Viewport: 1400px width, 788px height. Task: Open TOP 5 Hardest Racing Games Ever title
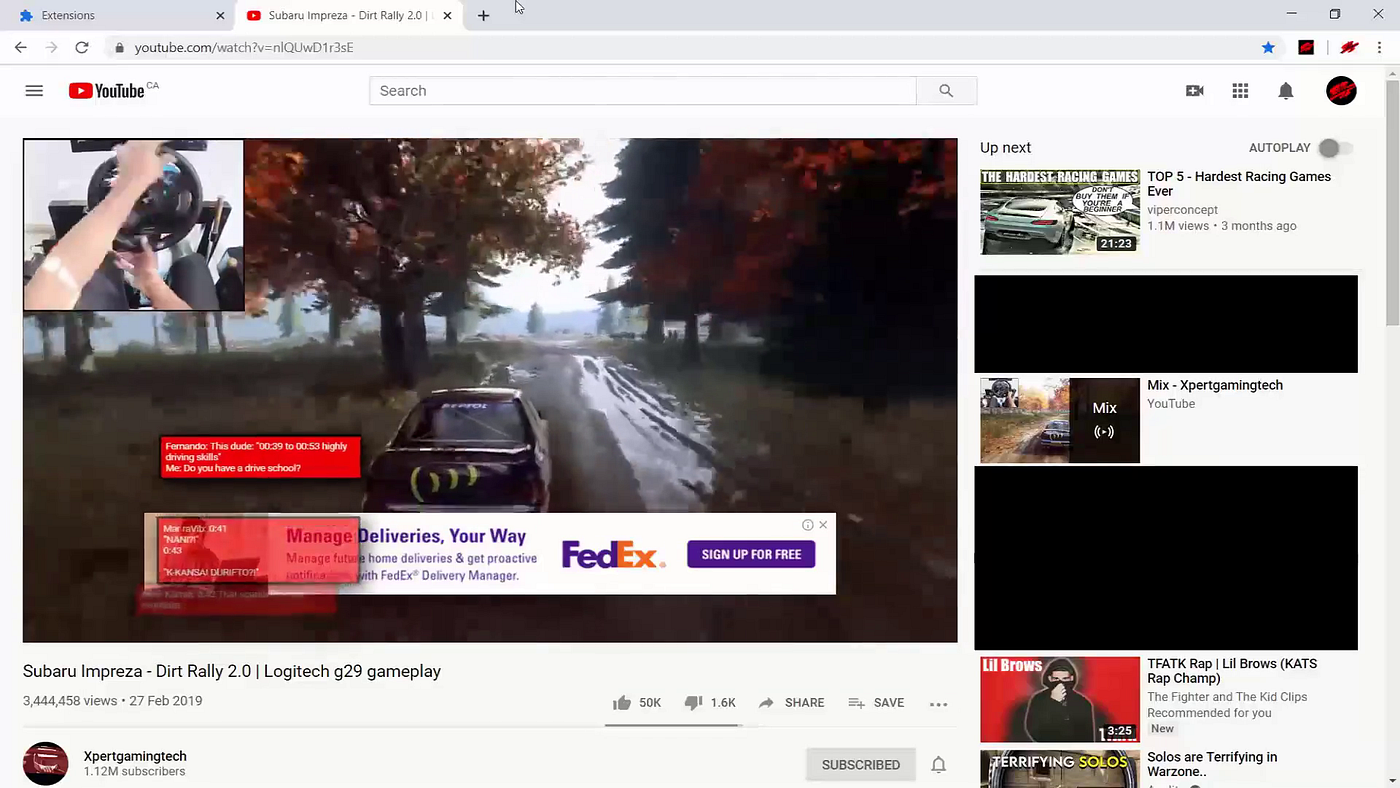click(x=1239, y=184)
